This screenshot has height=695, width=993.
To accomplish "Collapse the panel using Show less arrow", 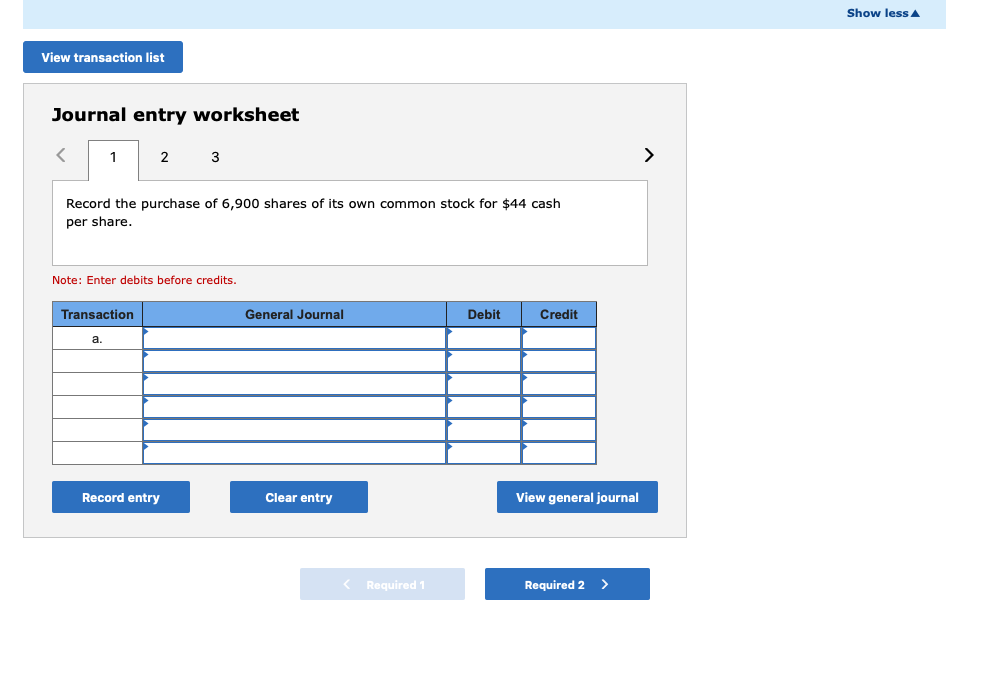I will click(x=880, y=13).
